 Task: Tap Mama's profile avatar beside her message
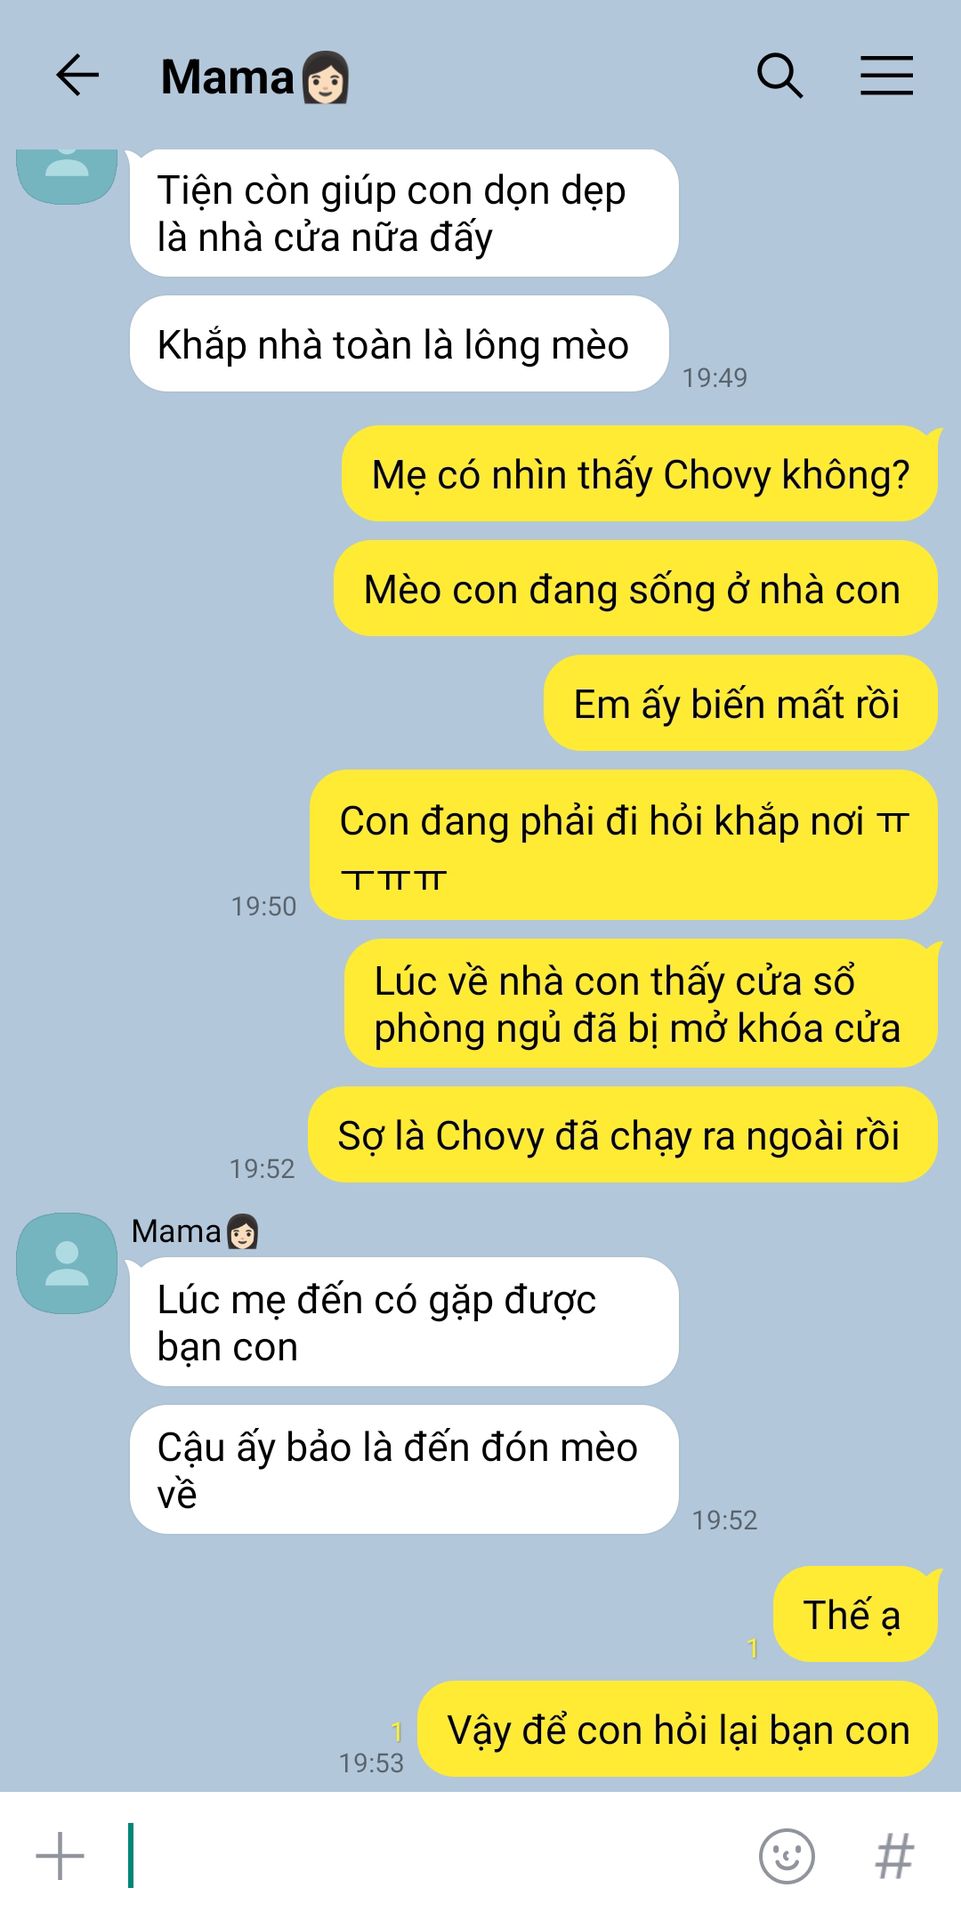tap(67, 1263)
